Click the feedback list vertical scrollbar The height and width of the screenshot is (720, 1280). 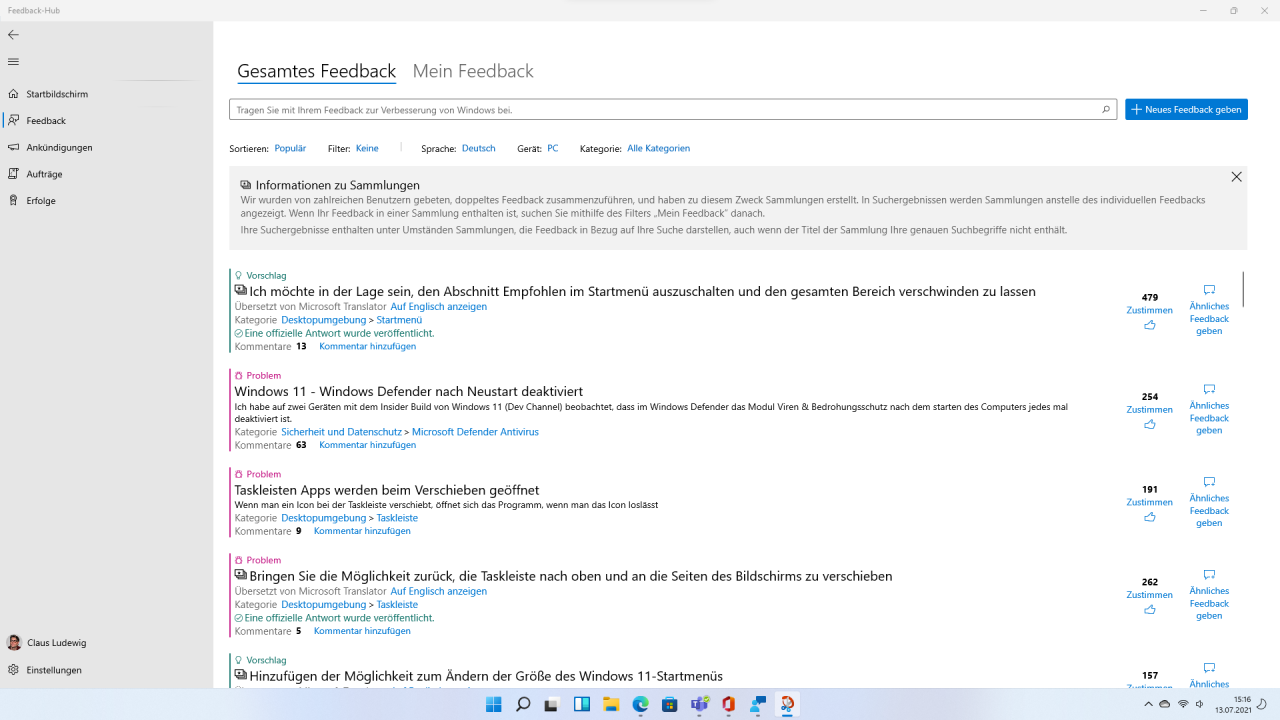pos(1243,289)
